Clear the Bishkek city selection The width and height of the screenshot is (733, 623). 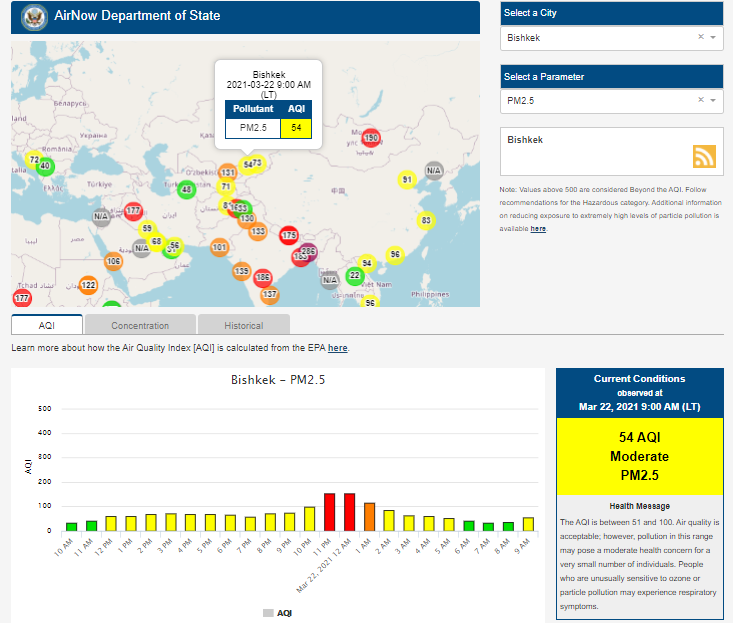click(700, 38)
